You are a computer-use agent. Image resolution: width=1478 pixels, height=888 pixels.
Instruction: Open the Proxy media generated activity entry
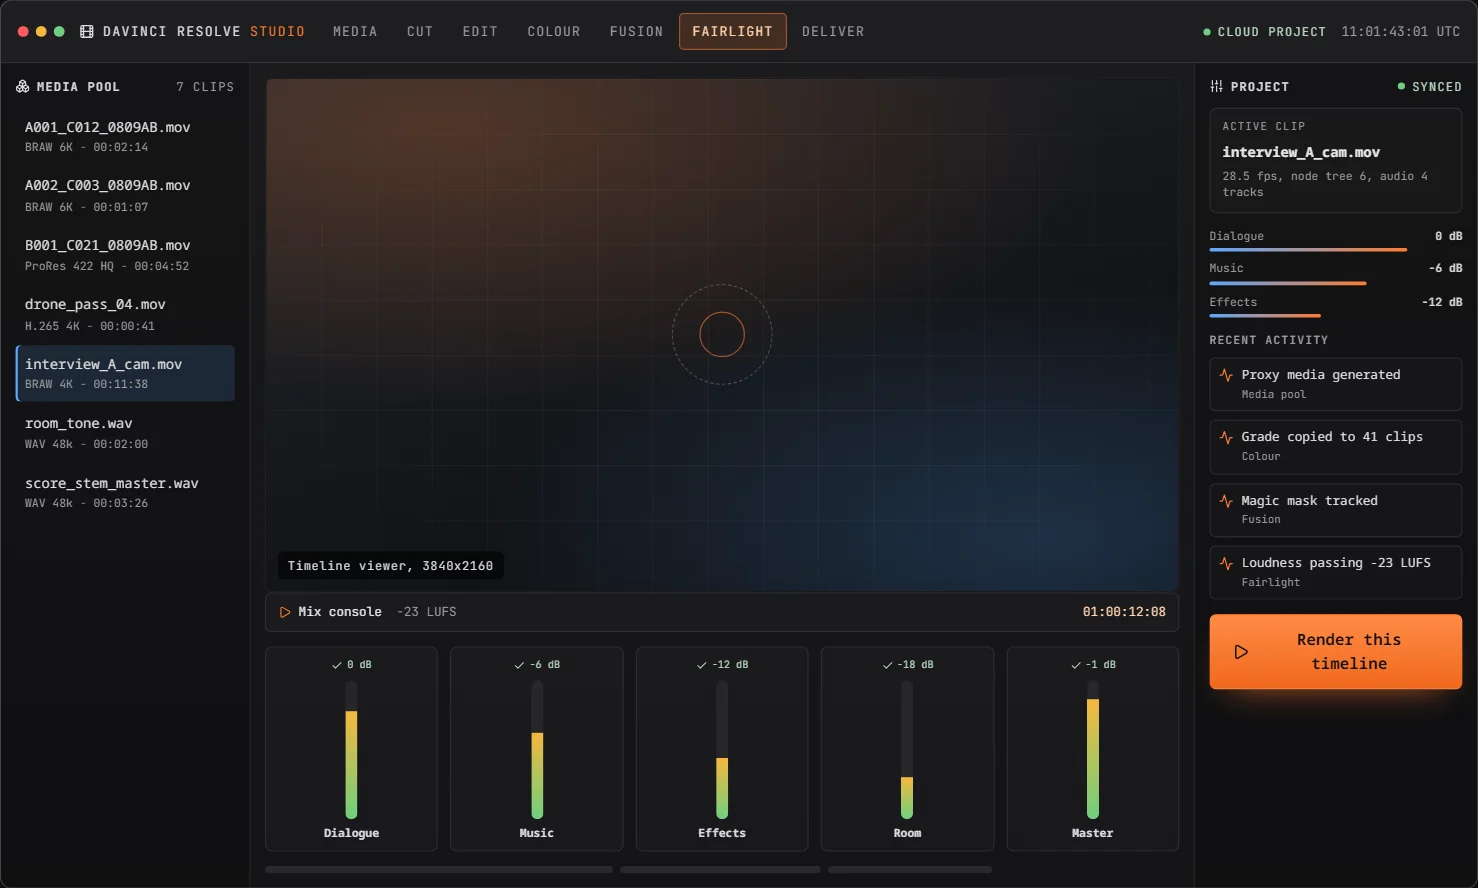[x=1336, y=384]
